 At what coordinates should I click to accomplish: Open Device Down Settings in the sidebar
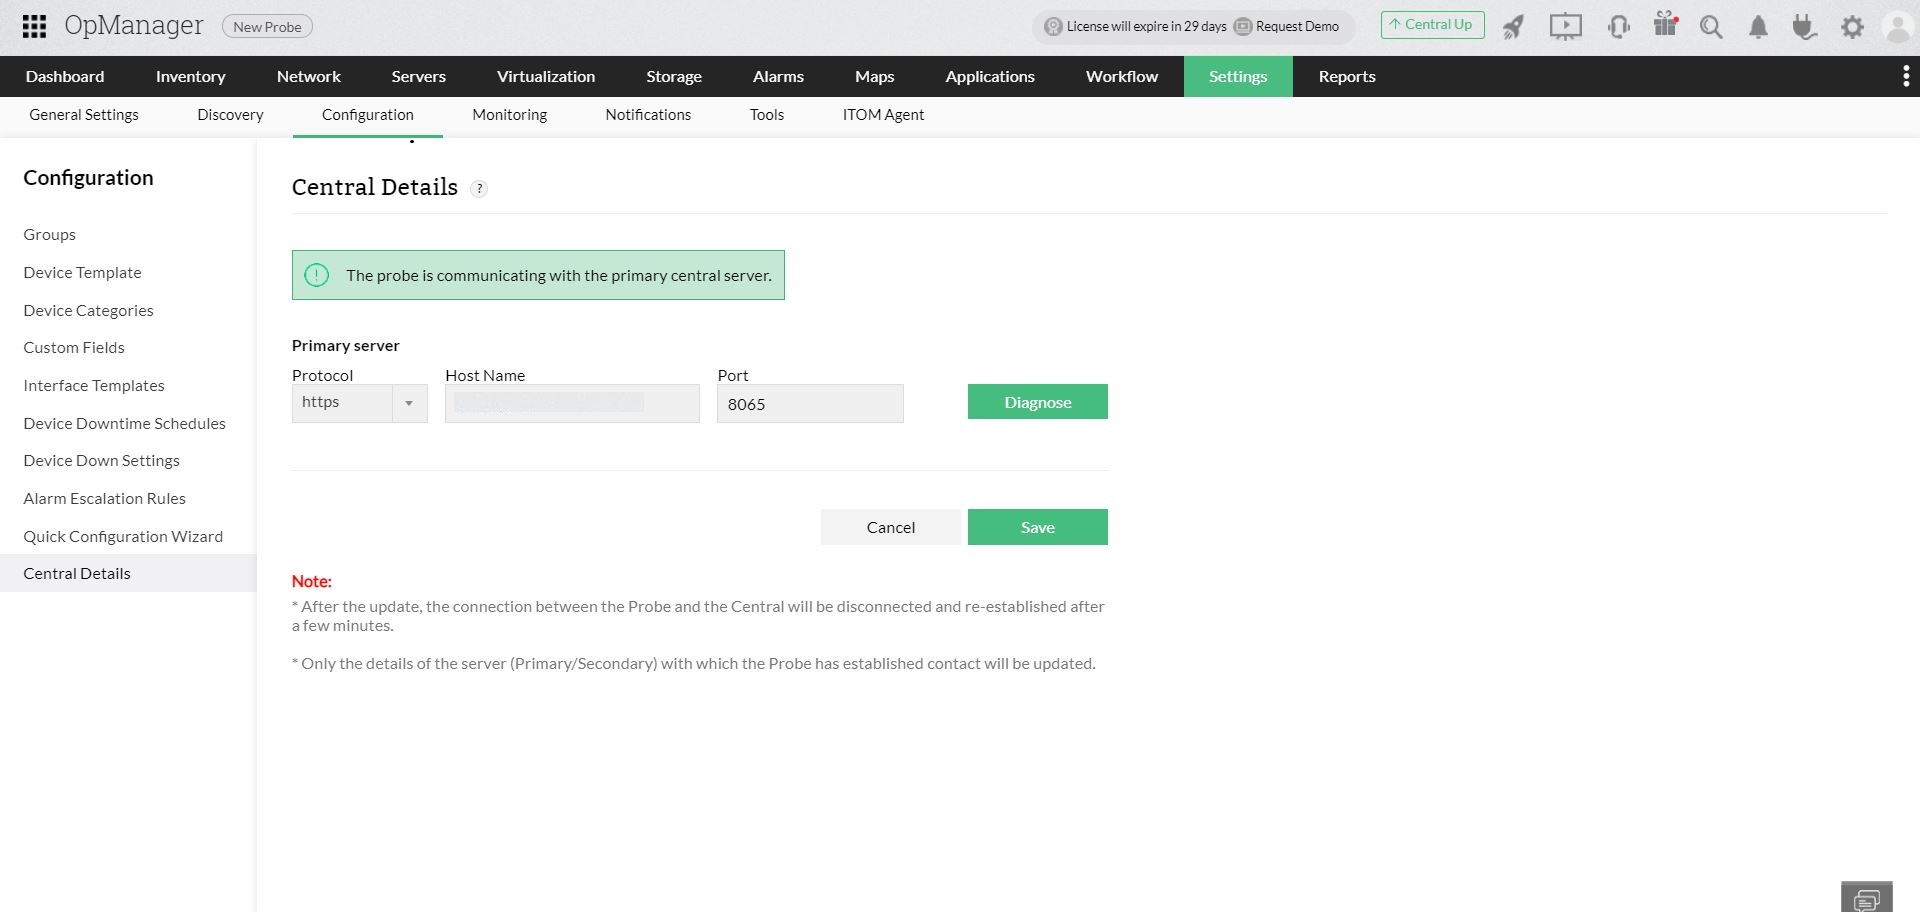click(102, 461)
